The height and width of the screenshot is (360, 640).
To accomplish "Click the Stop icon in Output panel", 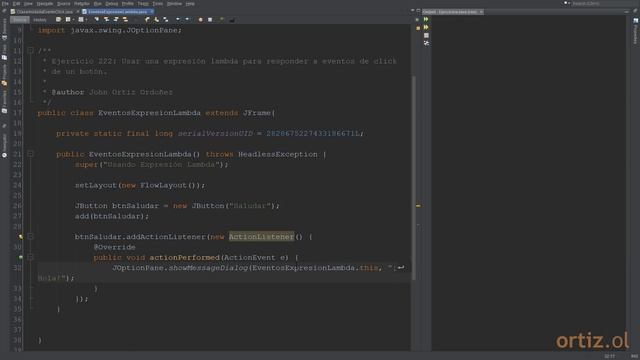I will tap(426, 36).
